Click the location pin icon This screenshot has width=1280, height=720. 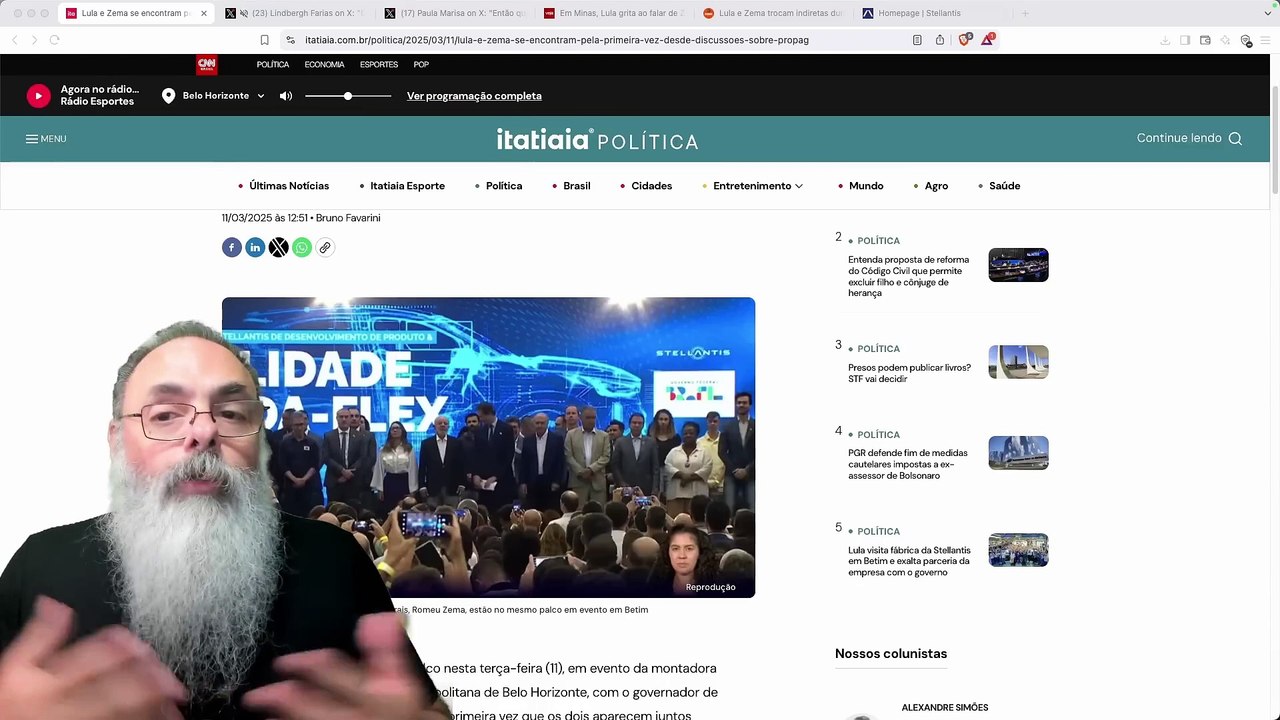(168, 96)
